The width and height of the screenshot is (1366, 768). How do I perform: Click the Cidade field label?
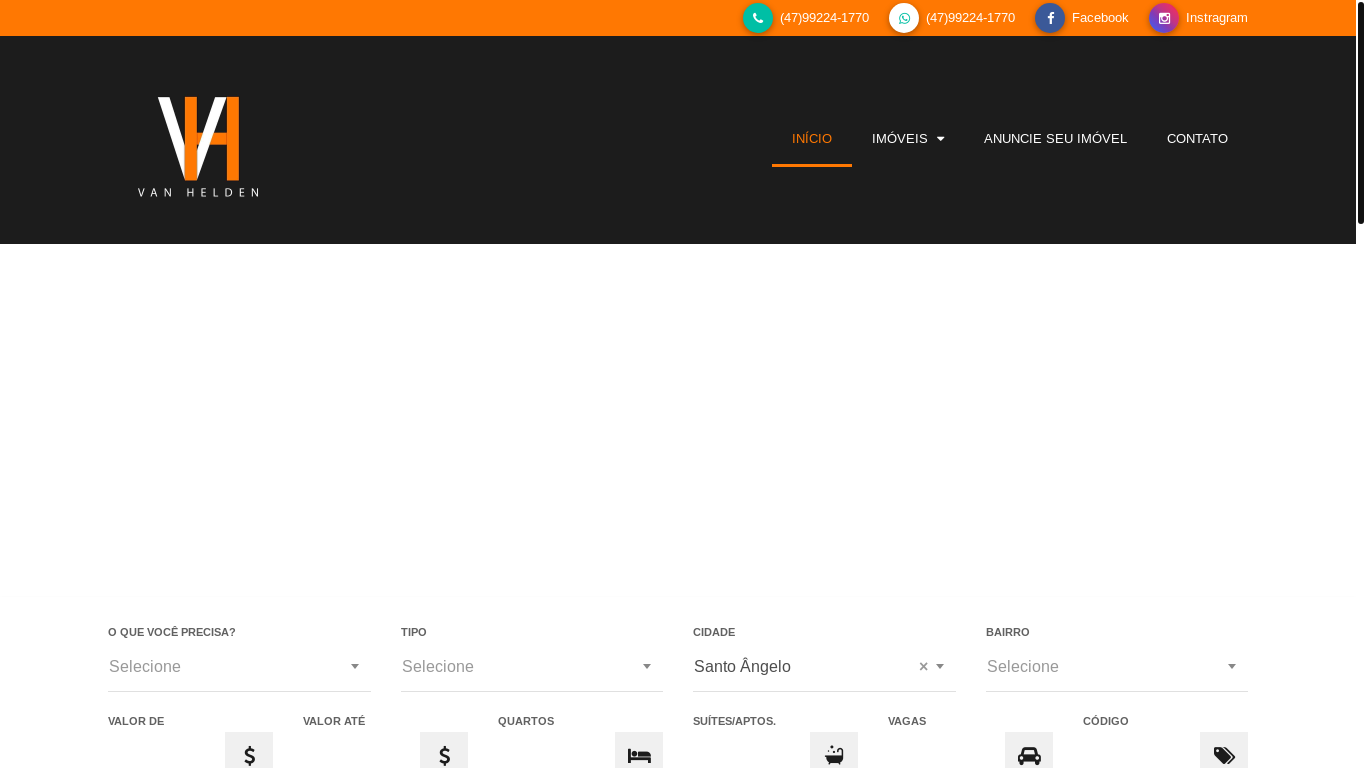point(714,632)
